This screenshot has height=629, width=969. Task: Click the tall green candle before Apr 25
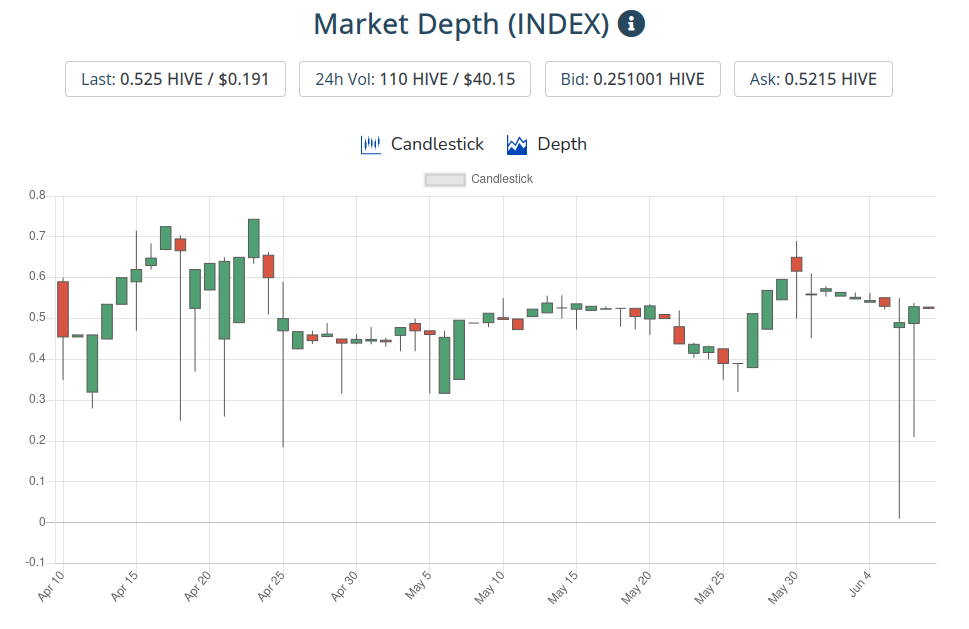[253, 239]
